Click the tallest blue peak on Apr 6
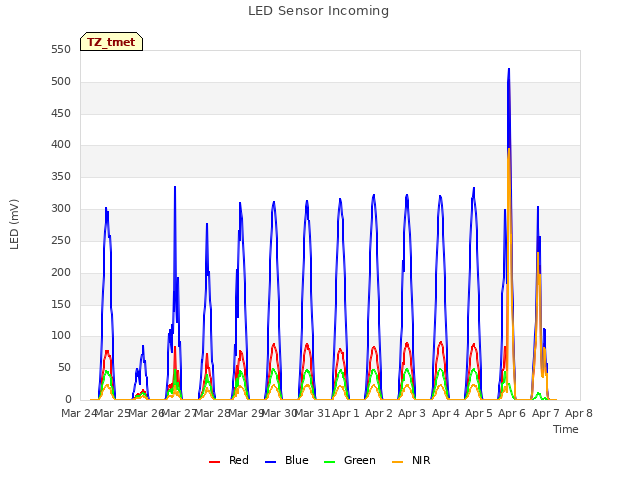Viewport: 640px width, 480px height. point(509,69)
